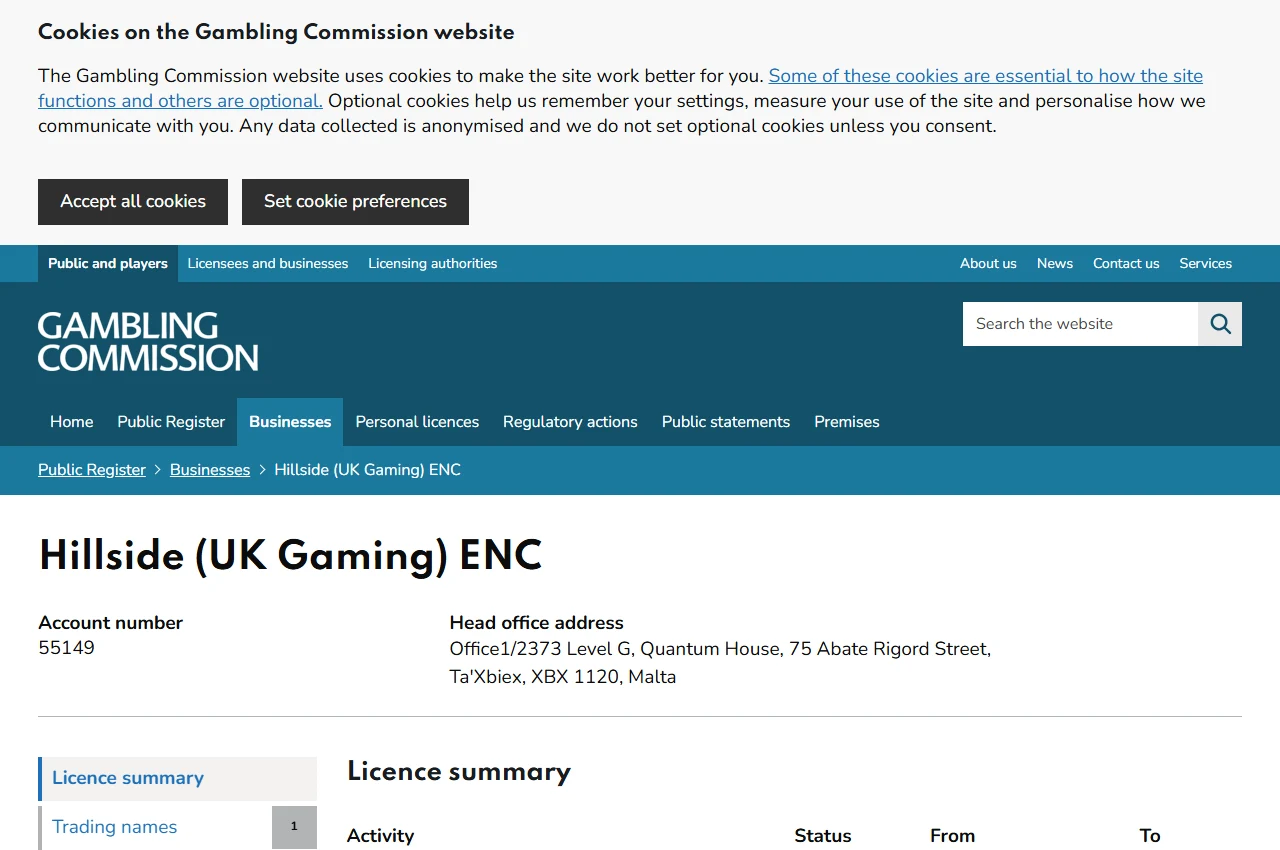This screenshot has height=850, width=1280.
Task: Click Public Register breadcrumb link
Action: [x=92, y=470]
